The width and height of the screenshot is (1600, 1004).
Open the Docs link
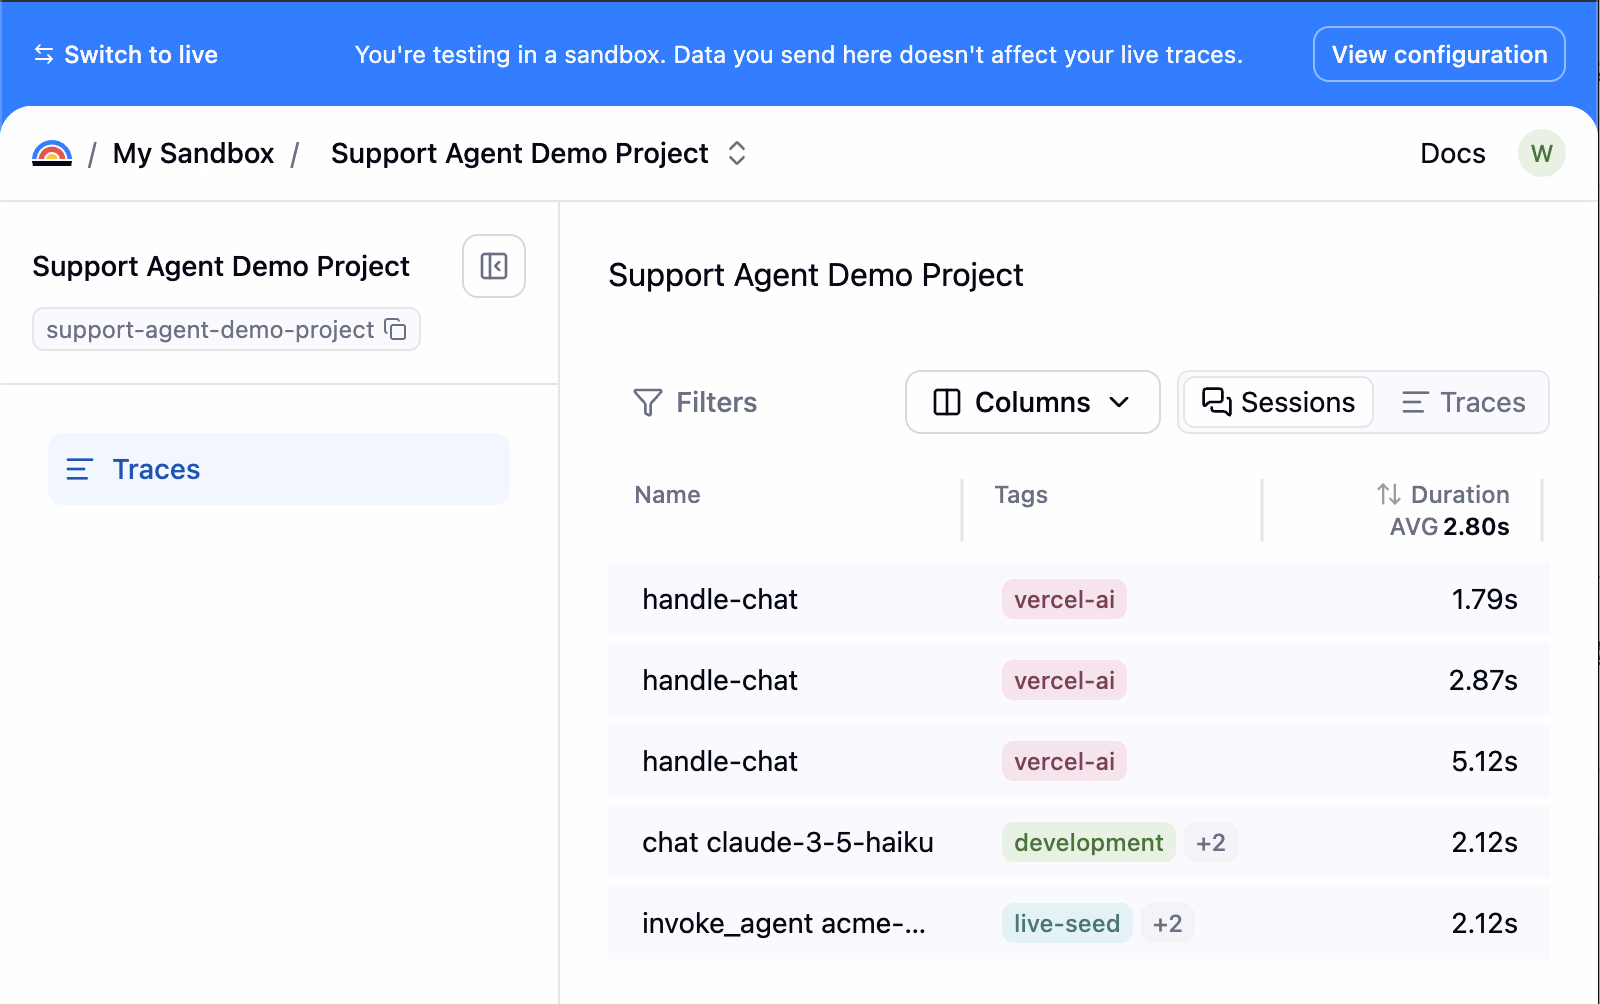pos(1452,153)
